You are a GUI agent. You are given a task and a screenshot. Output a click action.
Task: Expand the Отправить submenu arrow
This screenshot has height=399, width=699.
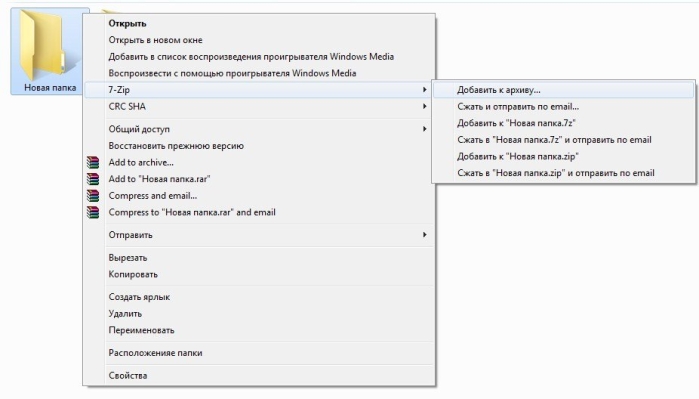tap(424, 234)
